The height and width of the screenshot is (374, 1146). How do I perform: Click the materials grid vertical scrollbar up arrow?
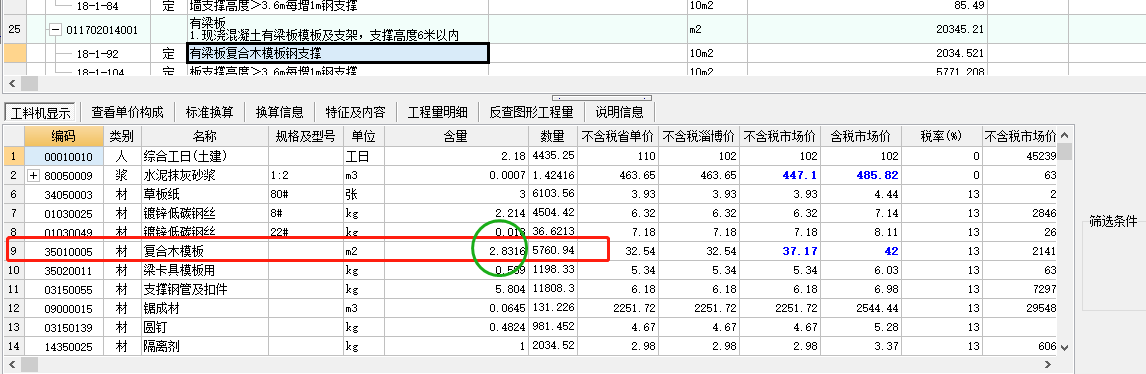click(1064, 135)
